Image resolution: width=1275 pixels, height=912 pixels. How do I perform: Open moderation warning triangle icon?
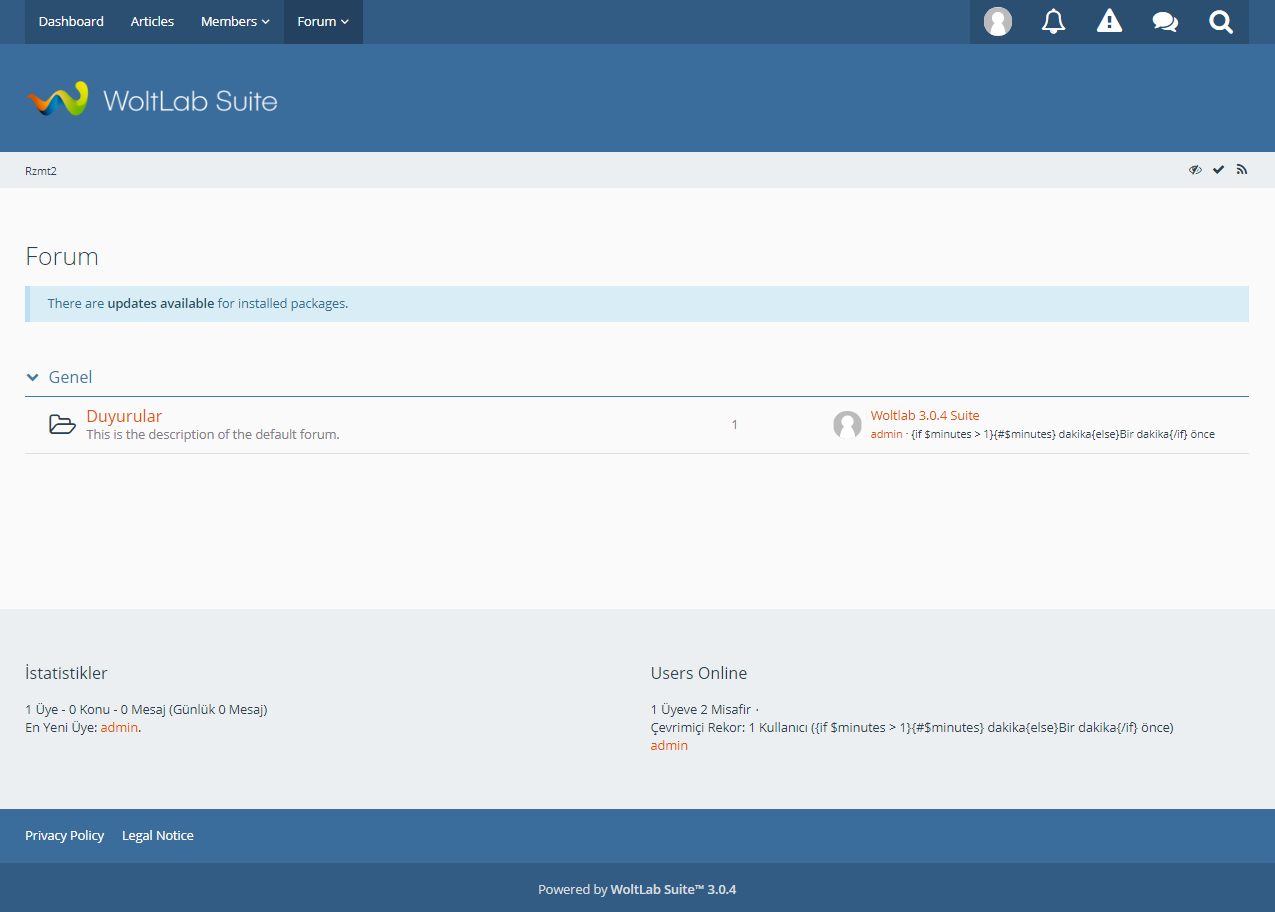pos(1109,22)
